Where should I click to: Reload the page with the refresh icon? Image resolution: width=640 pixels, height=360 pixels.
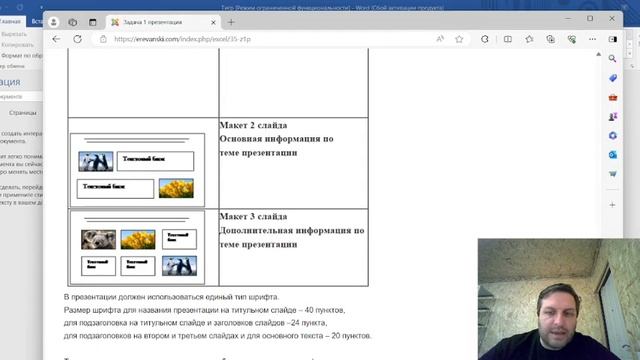pyautogui.click(x=78, y=39)
